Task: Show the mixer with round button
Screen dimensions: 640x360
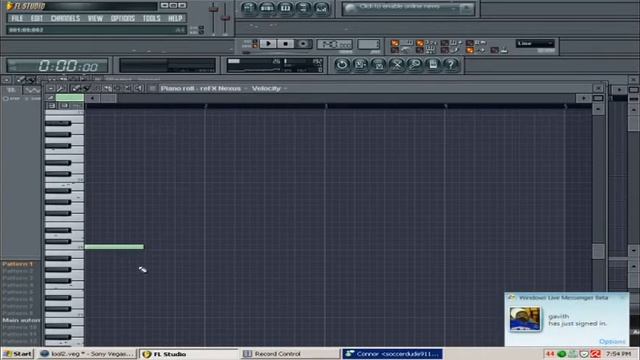Action: tap(322, 8)
